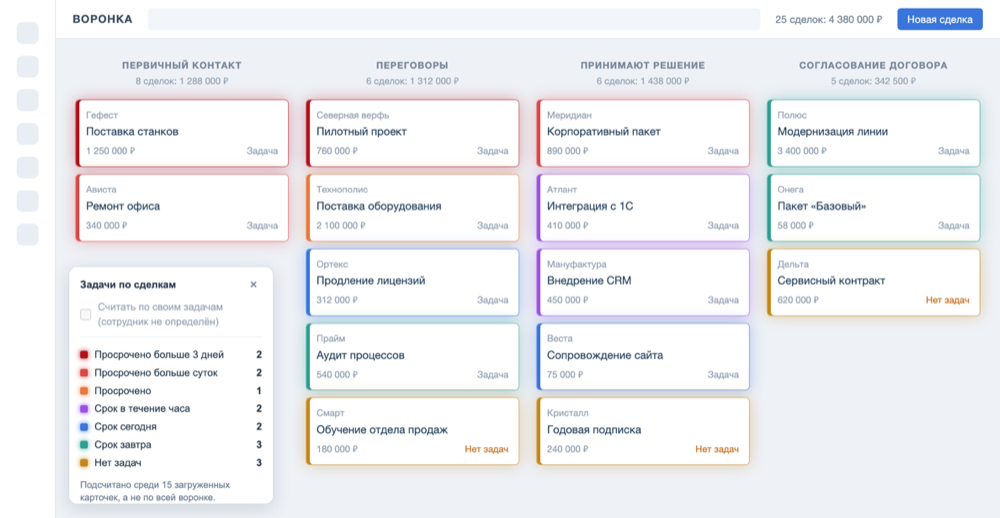Click «Задача» on the Полюс card
This screenshot has height=518, width=1000.
pyautogui.click(x=953, y=151)
